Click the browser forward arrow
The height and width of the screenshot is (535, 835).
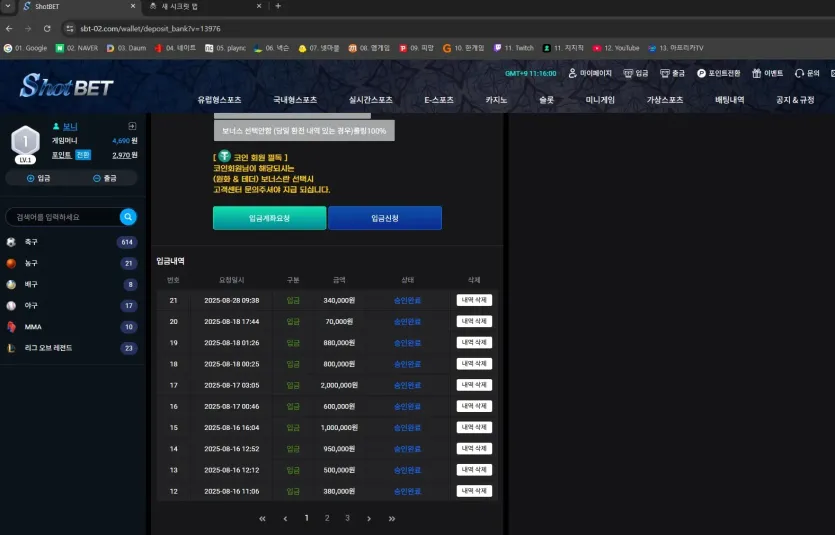click(x=28, y=29)
